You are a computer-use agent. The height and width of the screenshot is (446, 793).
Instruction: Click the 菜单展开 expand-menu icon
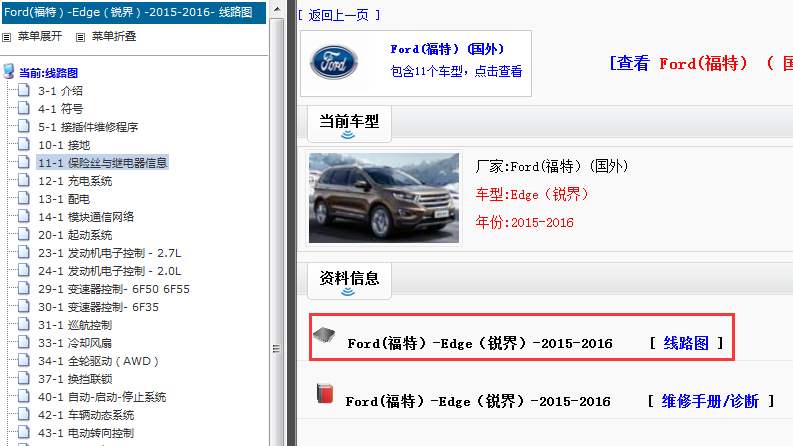pyautogui.click(x=7, y=37)
